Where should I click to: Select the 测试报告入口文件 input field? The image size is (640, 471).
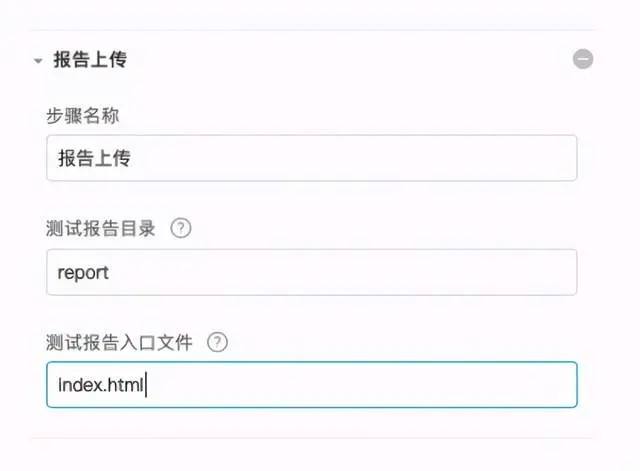click(x=311, y=385)
